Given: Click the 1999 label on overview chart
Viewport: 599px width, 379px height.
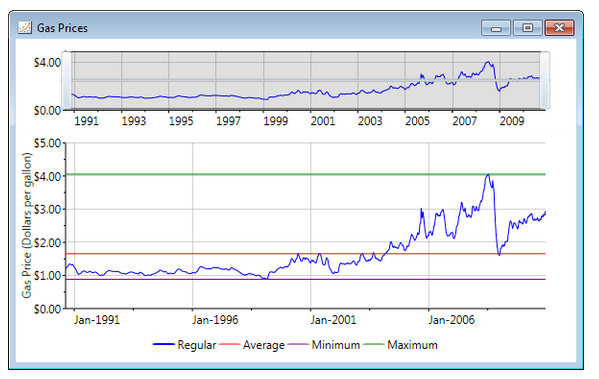Looking at the screenshot, I should [275, 121].
